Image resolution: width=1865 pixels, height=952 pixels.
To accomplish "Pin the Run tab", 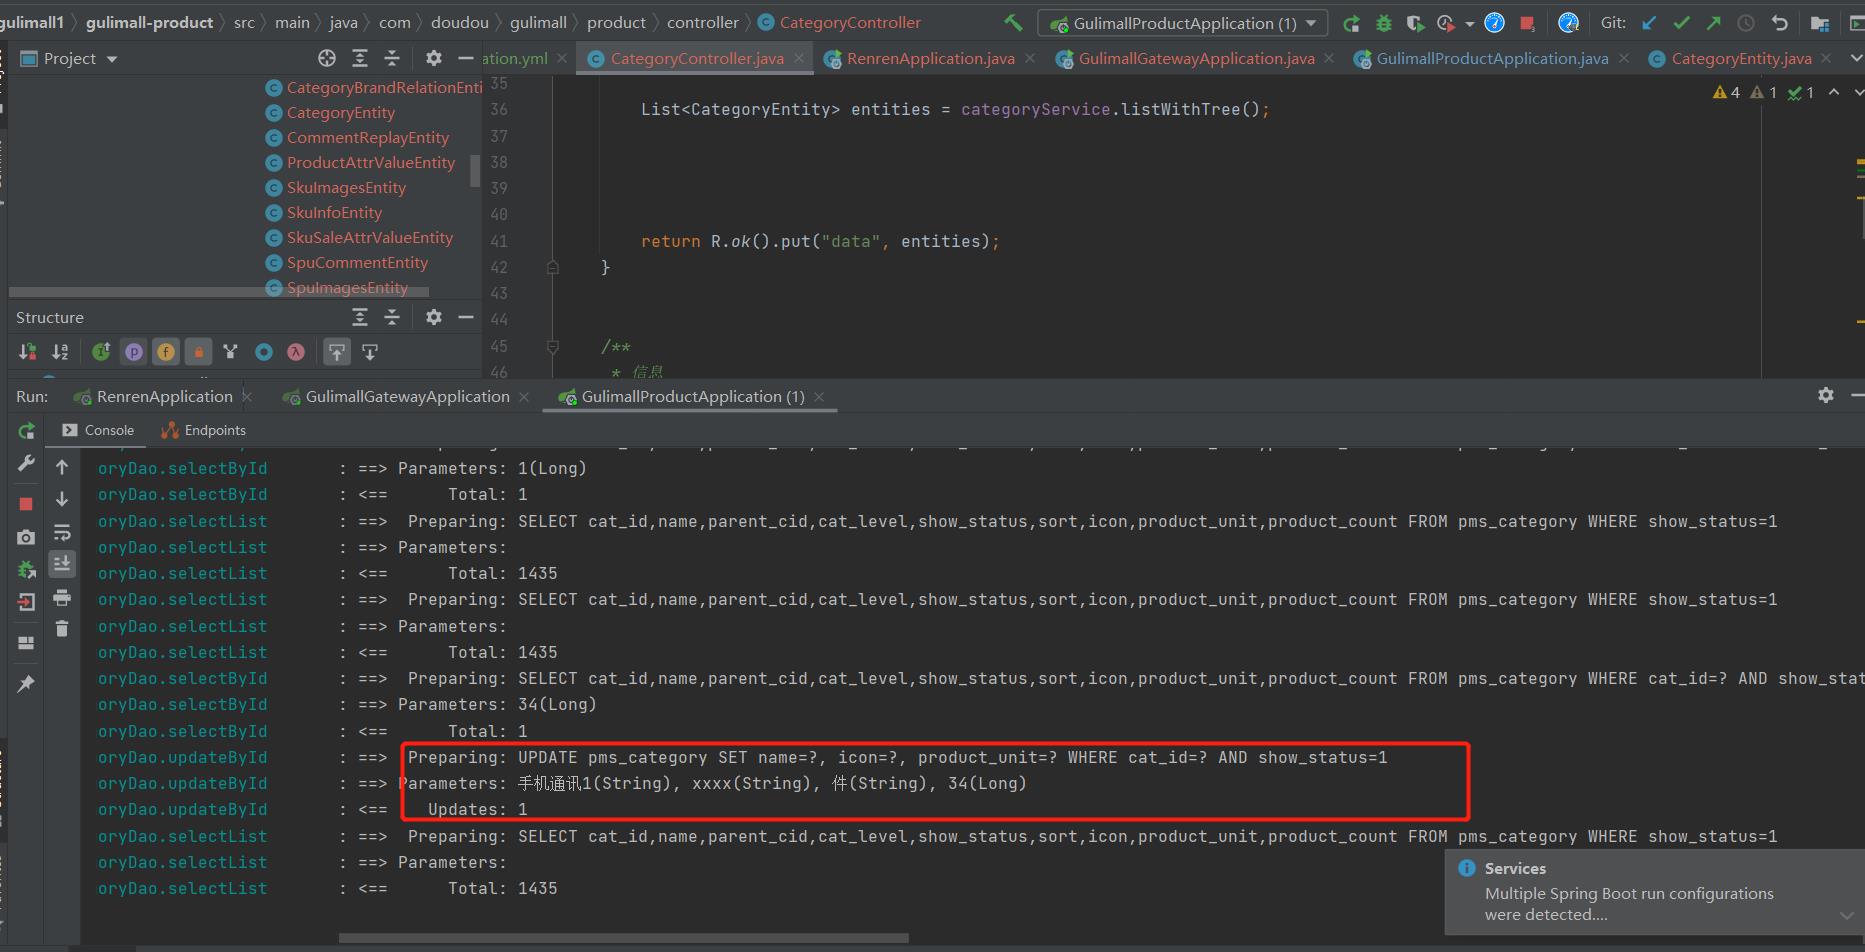I will [26, 684].
